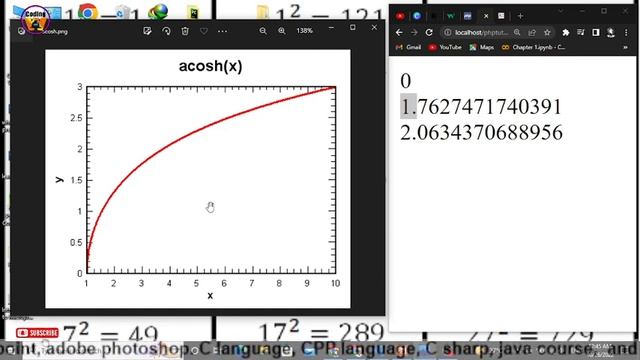Screen dimensions: 640x360
Task: Switch to the last Chrome tab
Action: point(501,16)
